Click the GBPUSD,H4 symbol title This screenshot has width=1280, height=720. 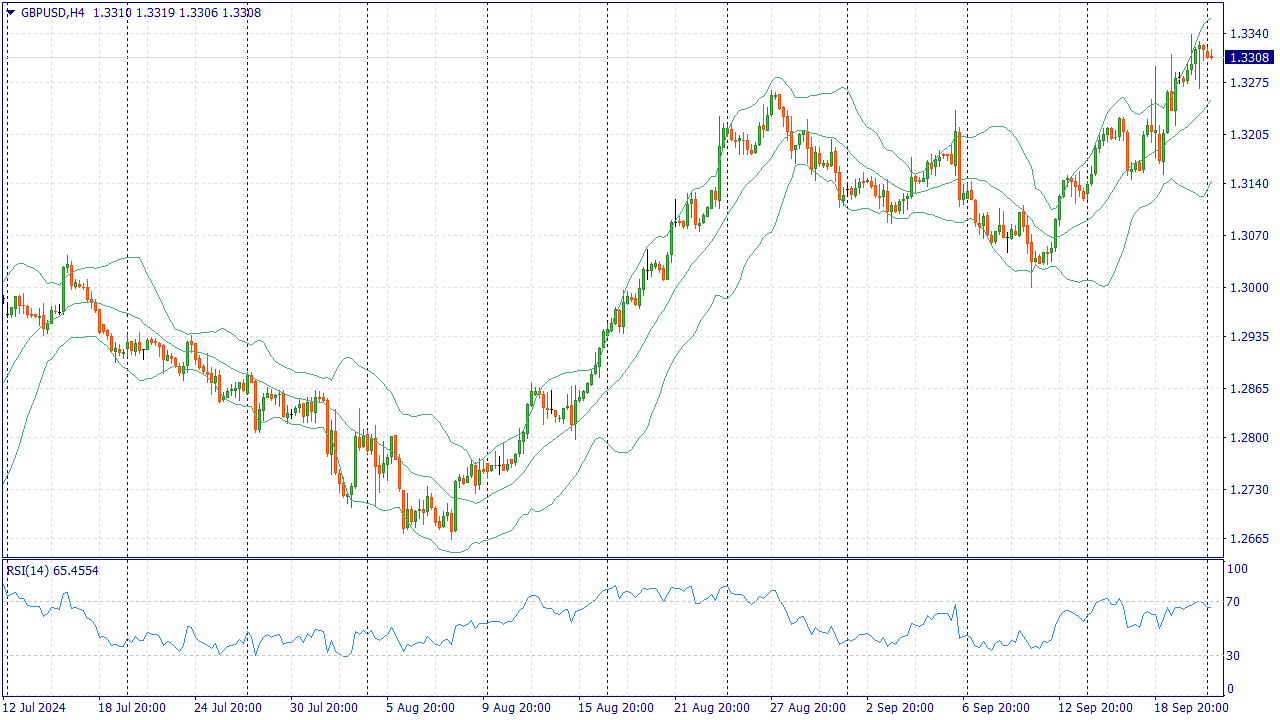tap(53, 13)
